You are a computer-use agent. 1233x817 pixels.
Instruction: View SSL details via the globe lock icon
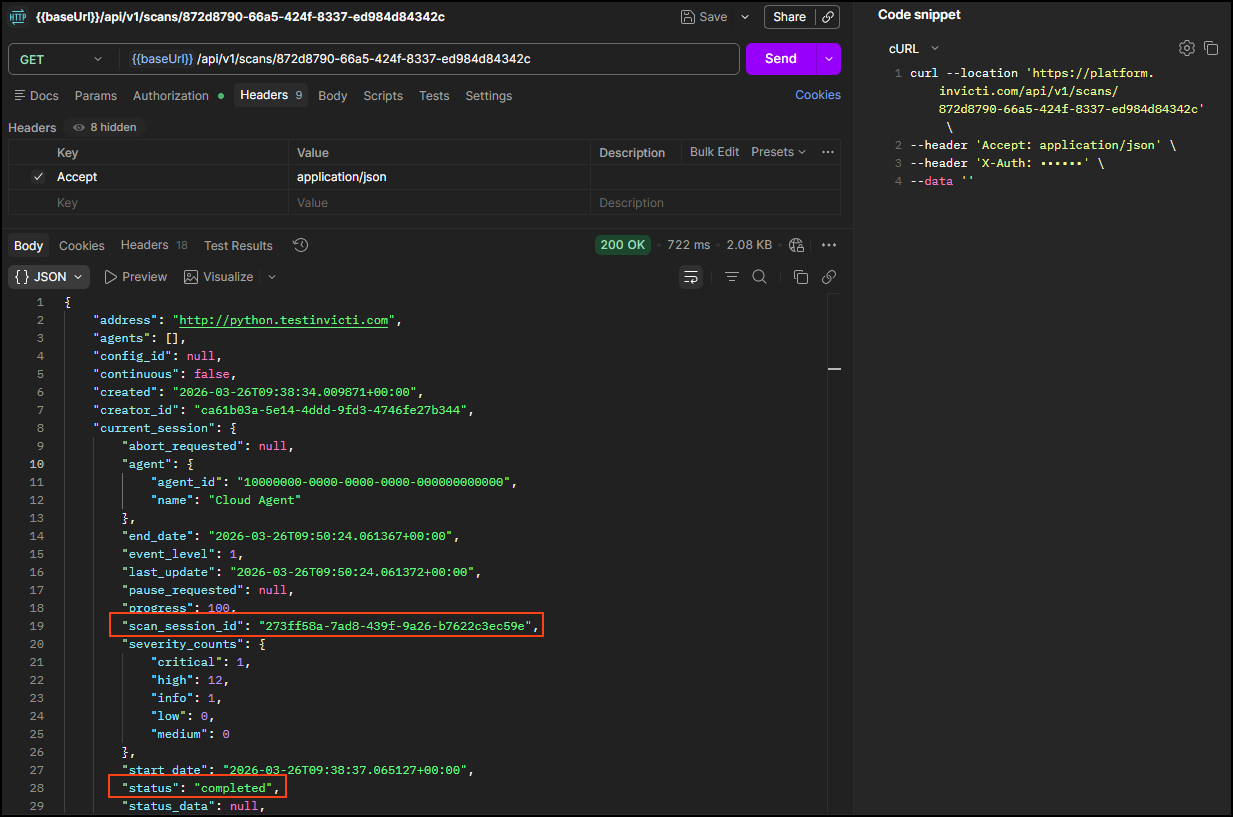[796, 244]
